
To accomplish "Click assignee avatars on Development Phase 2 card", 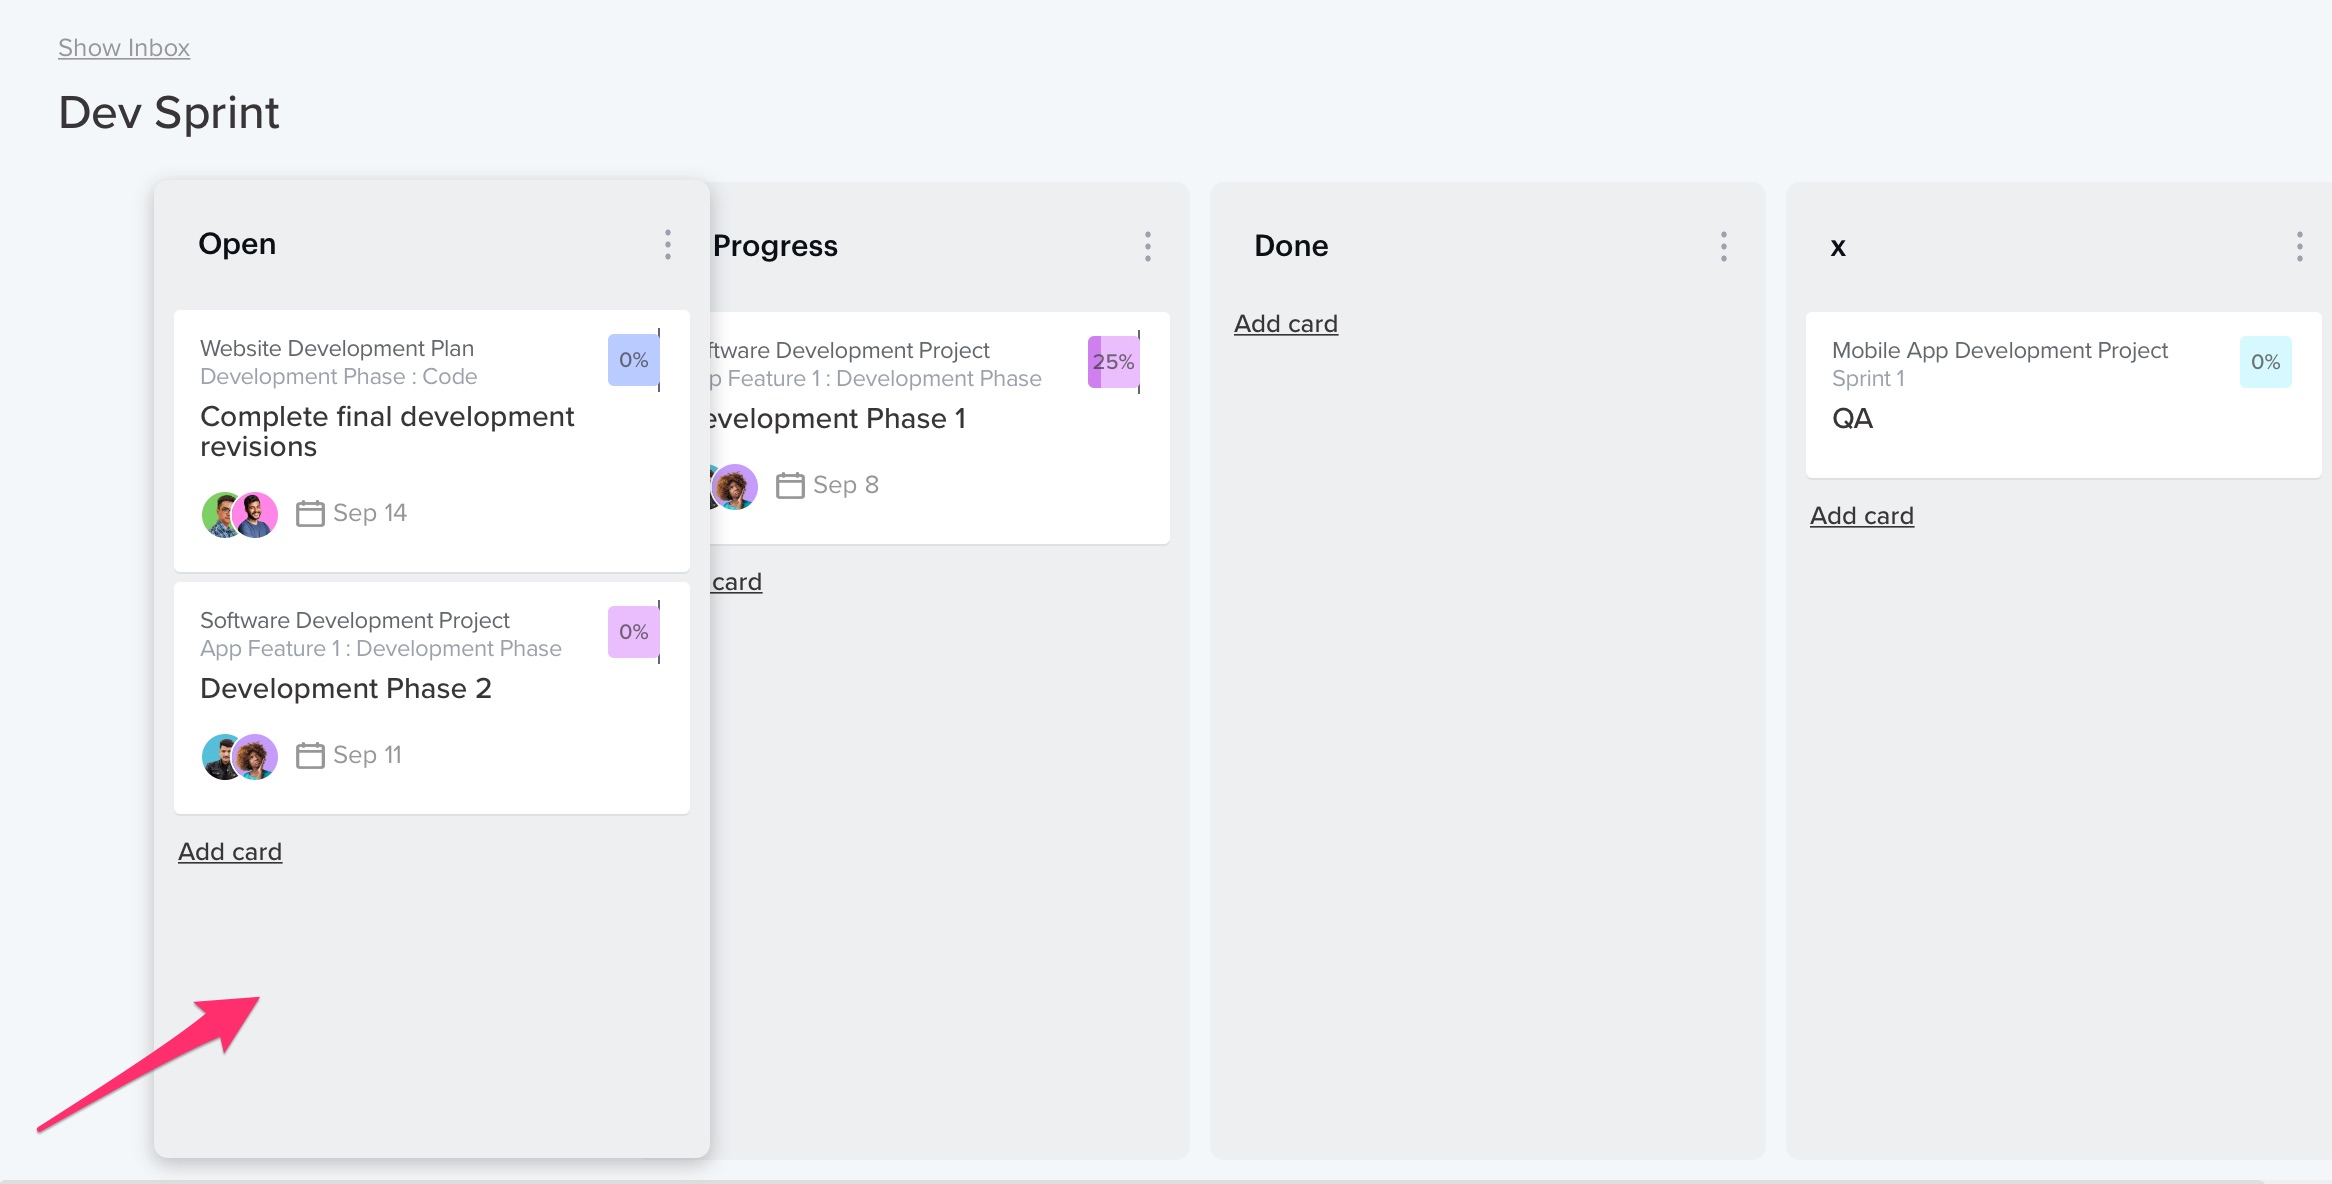I will (240, 756).
